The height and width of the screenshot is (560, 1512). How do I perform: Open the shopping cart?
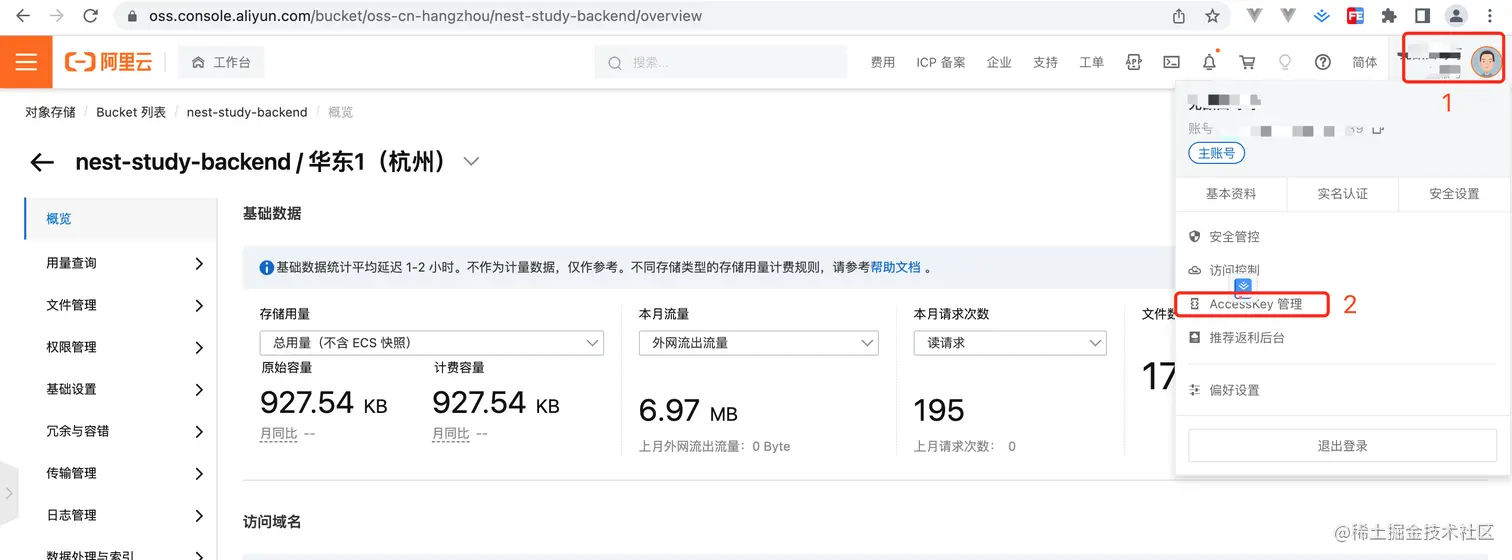coord(1247,62)
